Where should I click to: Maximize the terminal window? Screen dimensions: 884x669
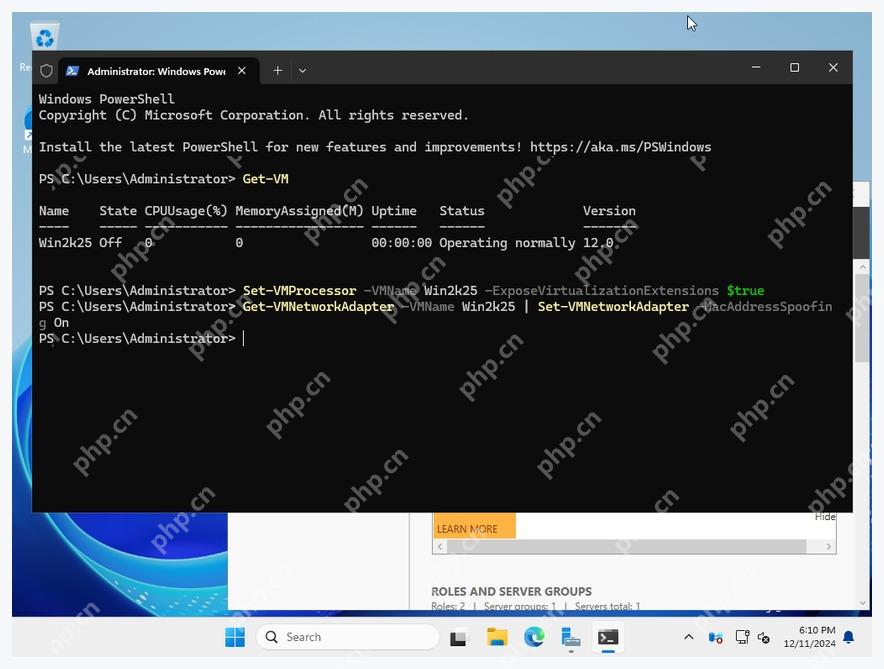pyautogui.click(x=794, y=68)
